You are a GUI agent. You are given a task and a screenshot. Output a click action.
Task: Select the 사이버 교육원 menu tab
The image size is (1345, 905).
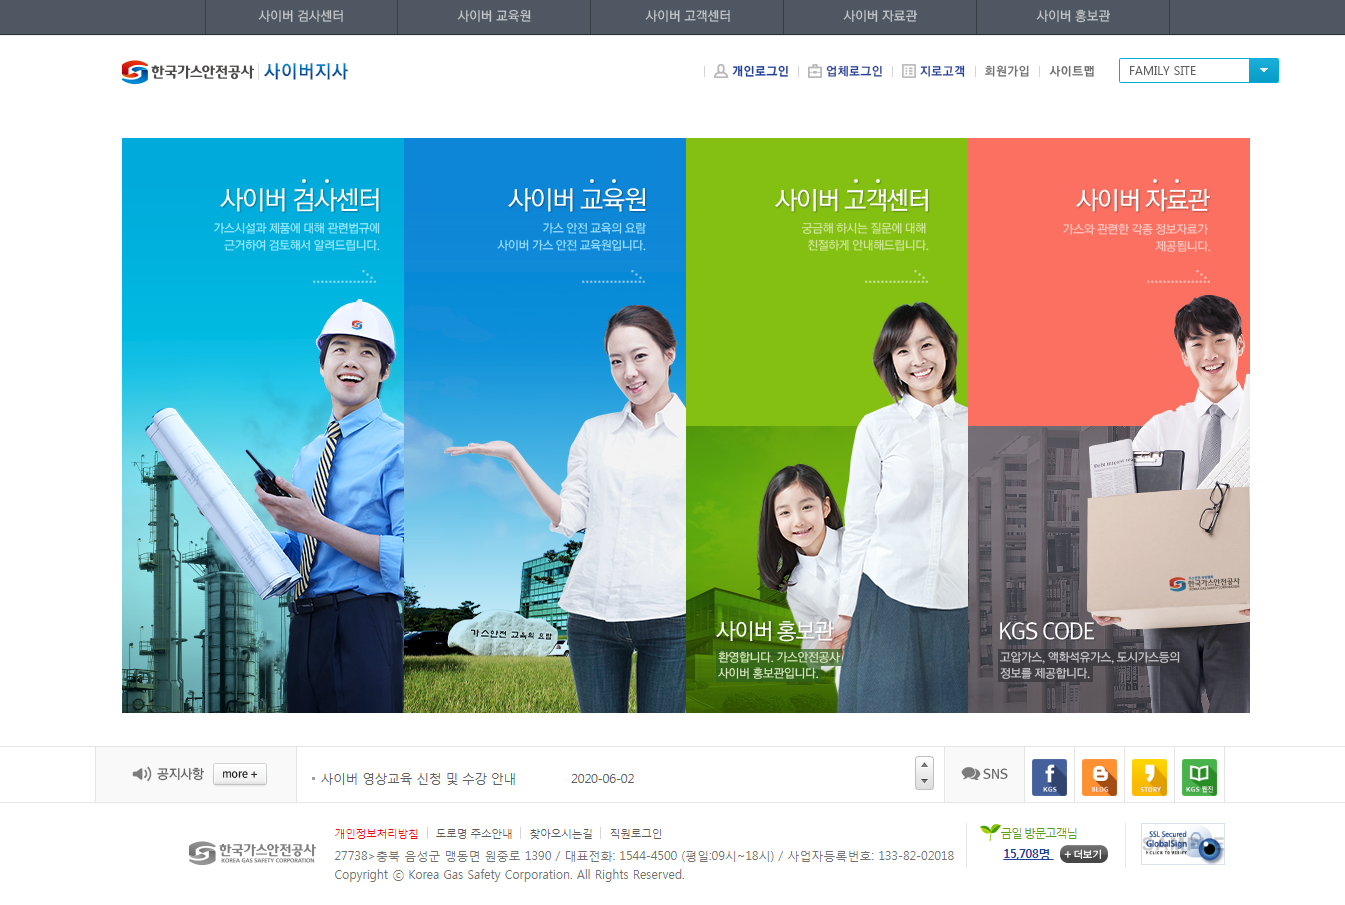494,16
